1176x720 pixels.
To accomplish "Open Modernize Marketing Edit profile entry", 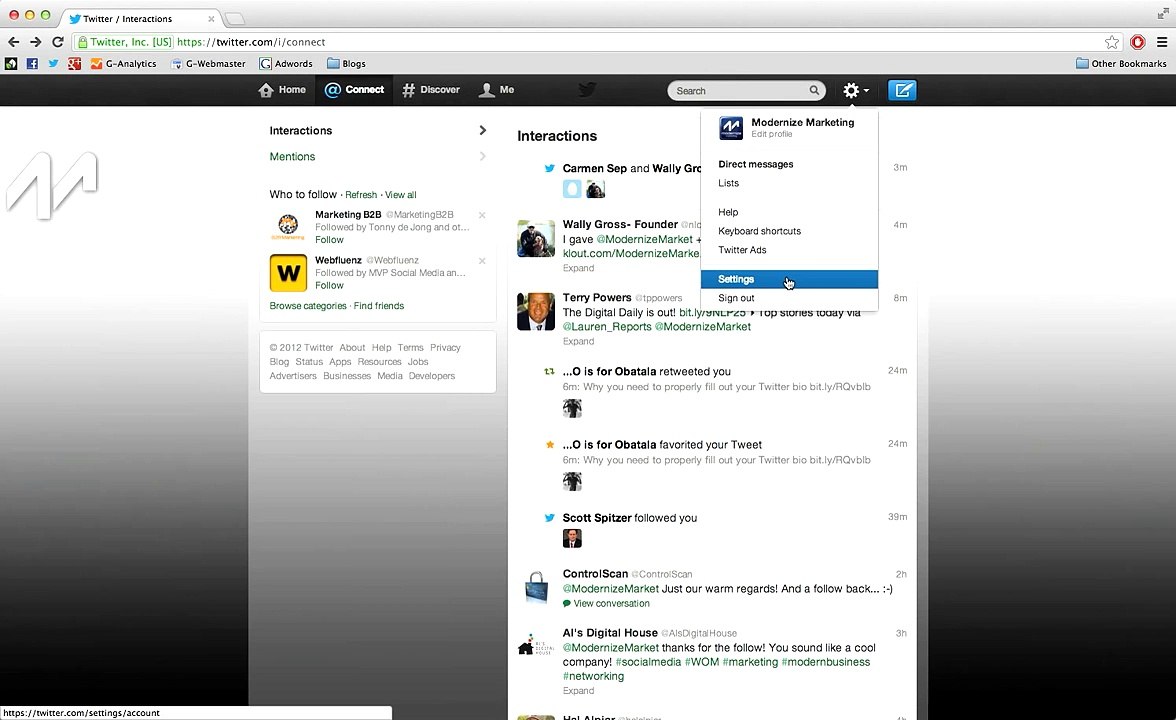I will (x=789, y=128).
